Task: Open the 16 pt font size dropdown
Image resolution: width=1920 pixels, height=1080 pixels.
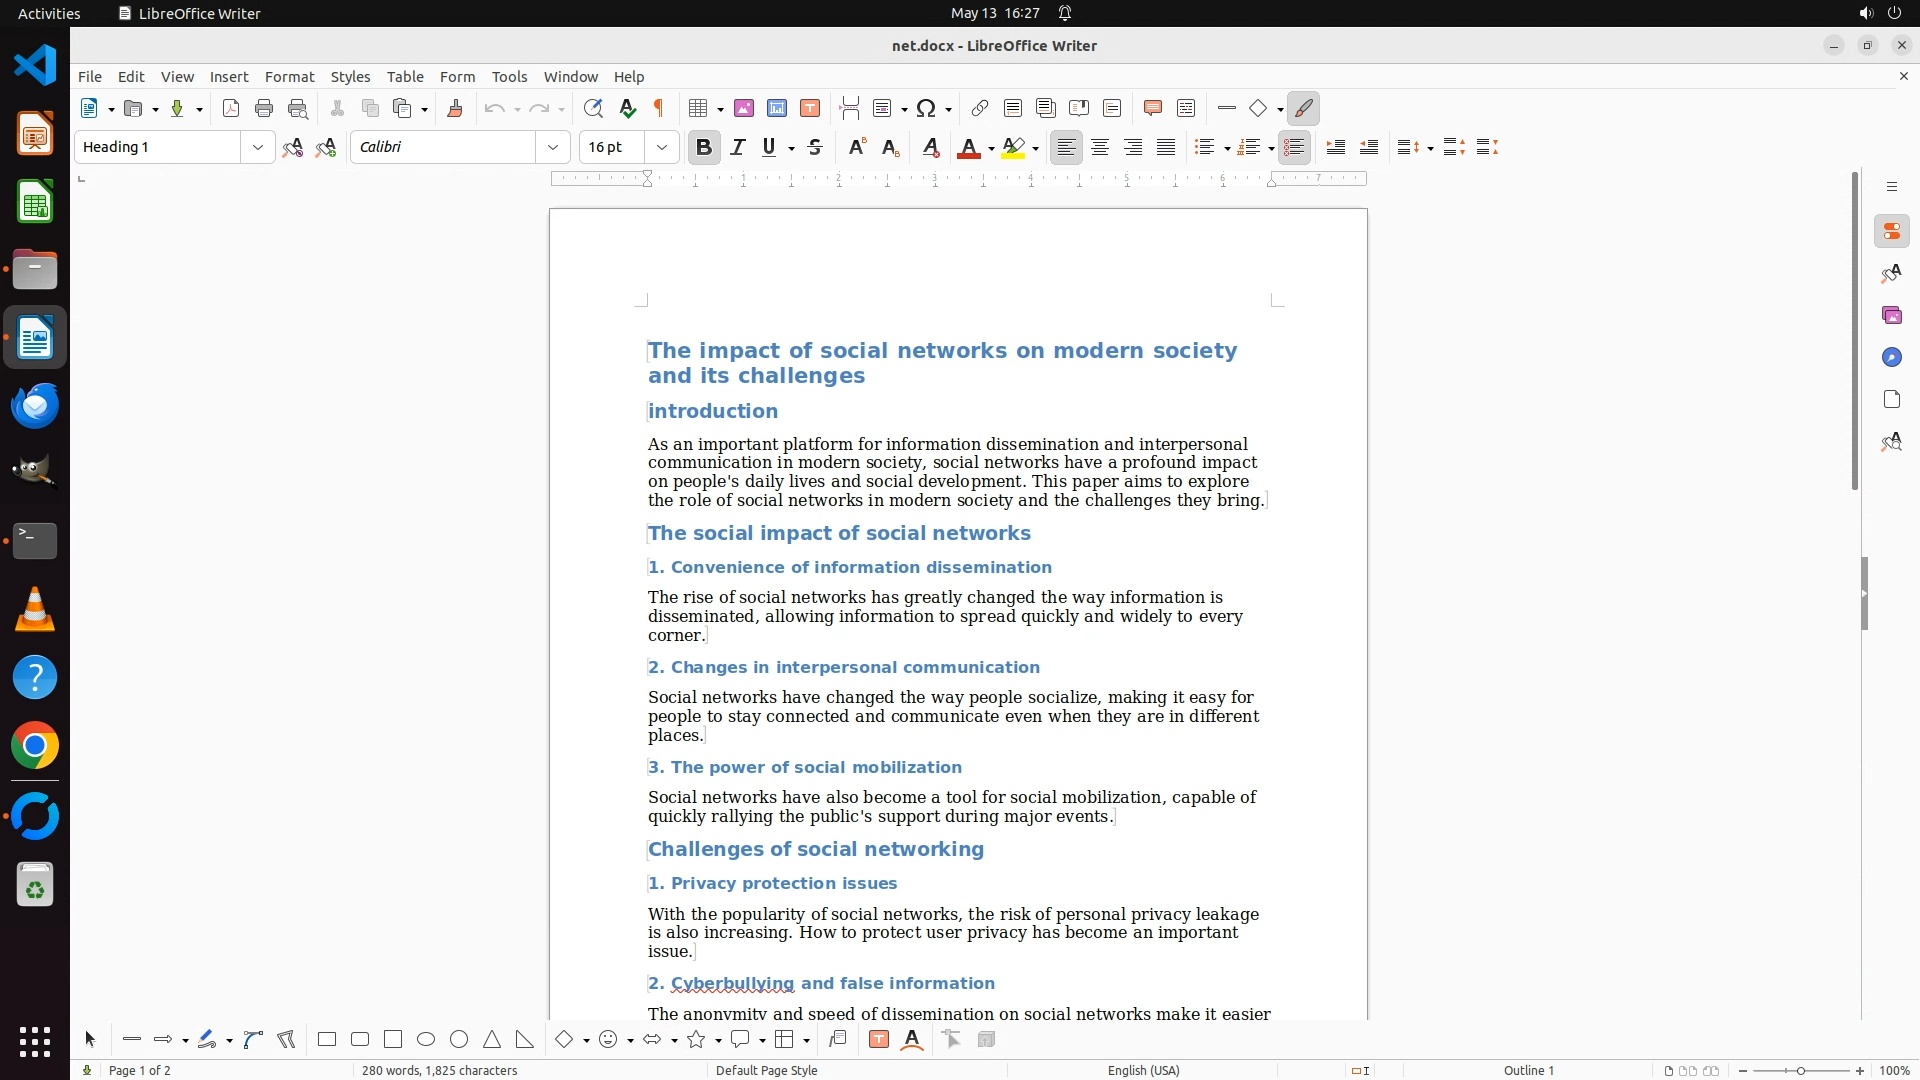Action: [x=662, y=148]
